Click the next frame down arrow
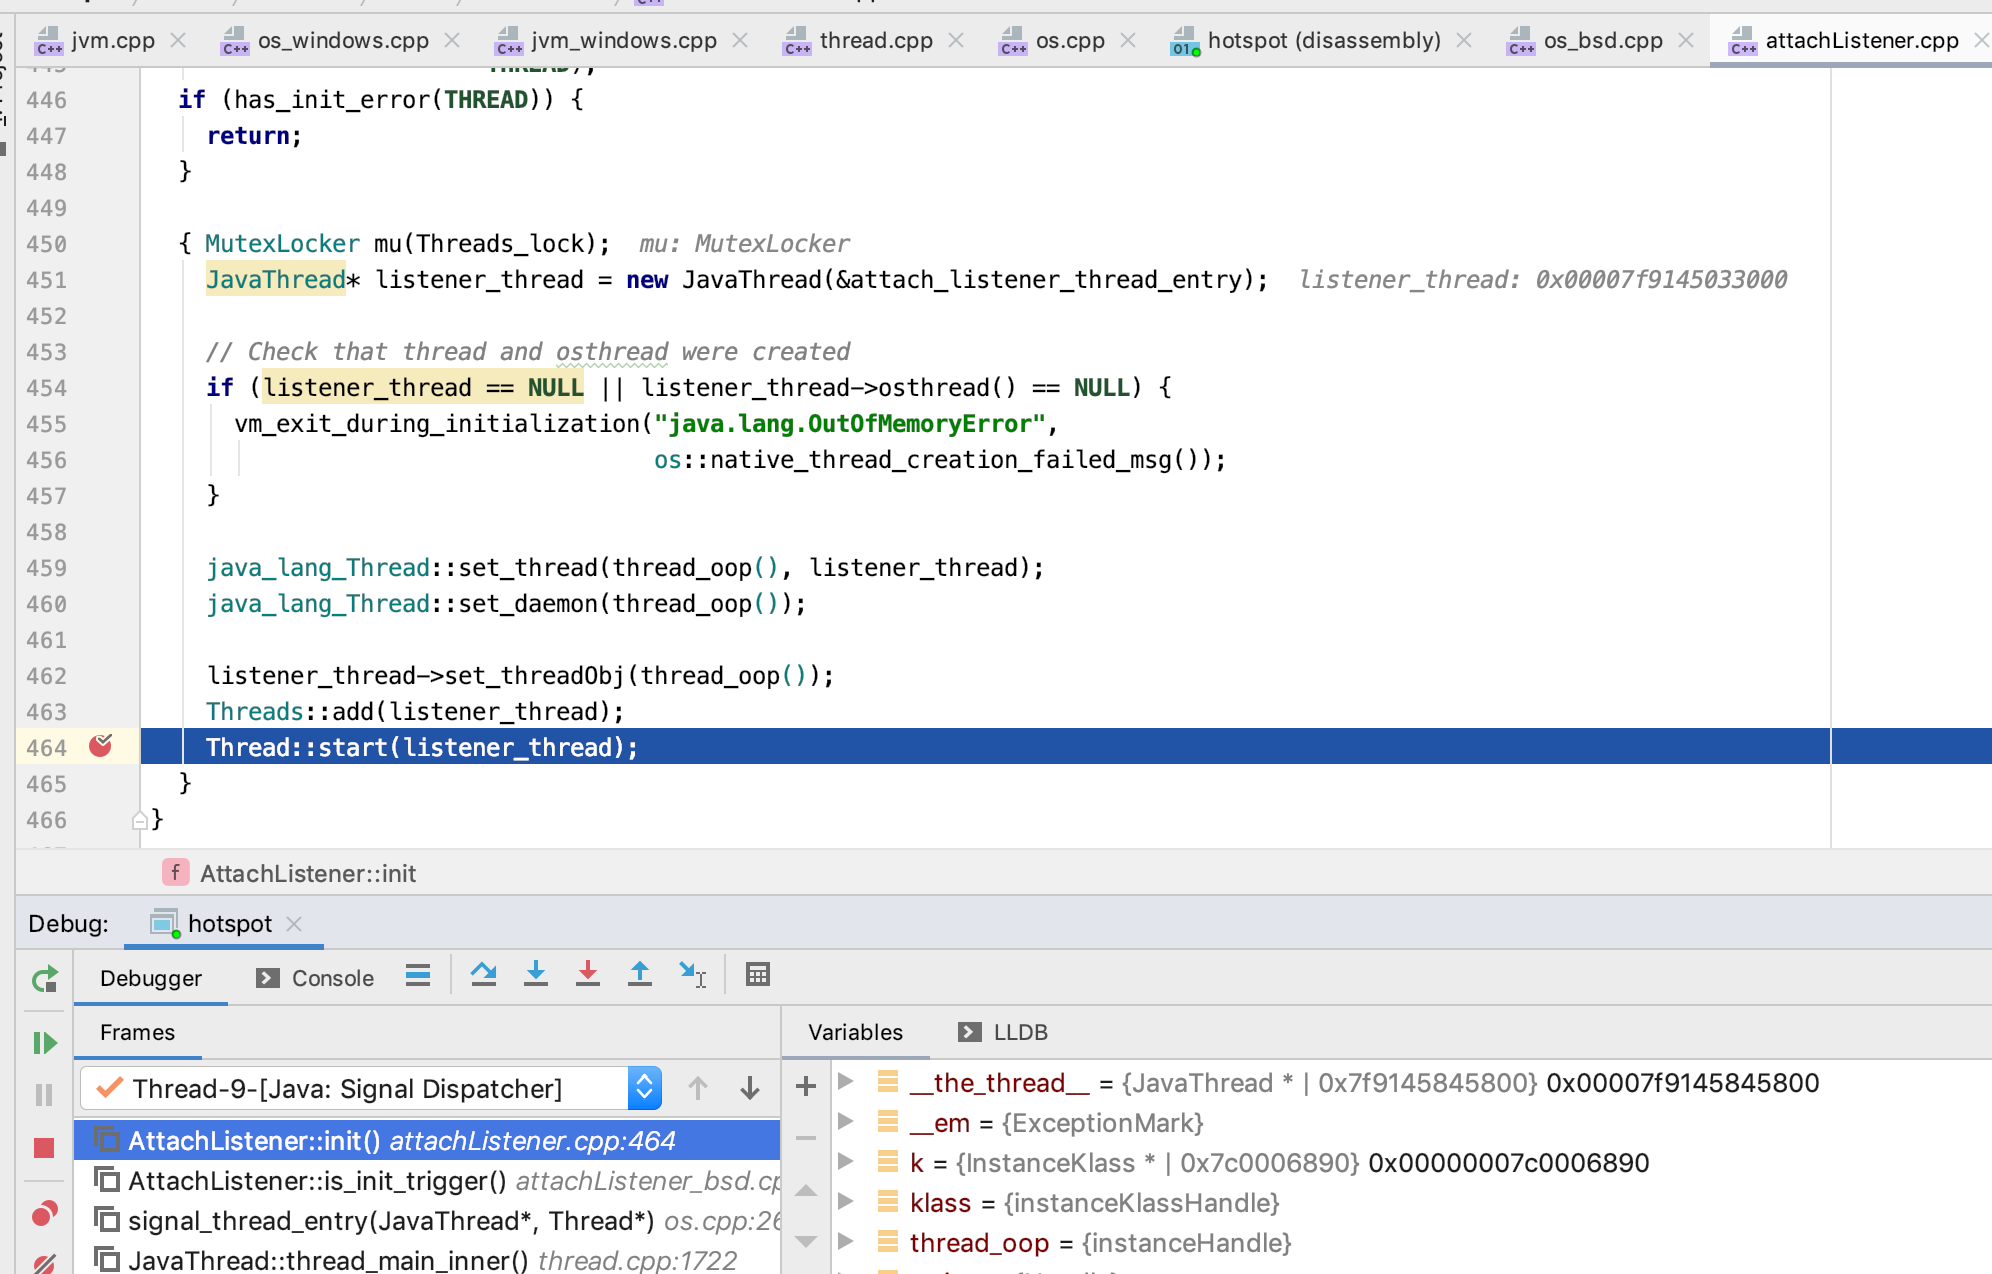Viewport: 1992px width, 1274px height. 750,1088
